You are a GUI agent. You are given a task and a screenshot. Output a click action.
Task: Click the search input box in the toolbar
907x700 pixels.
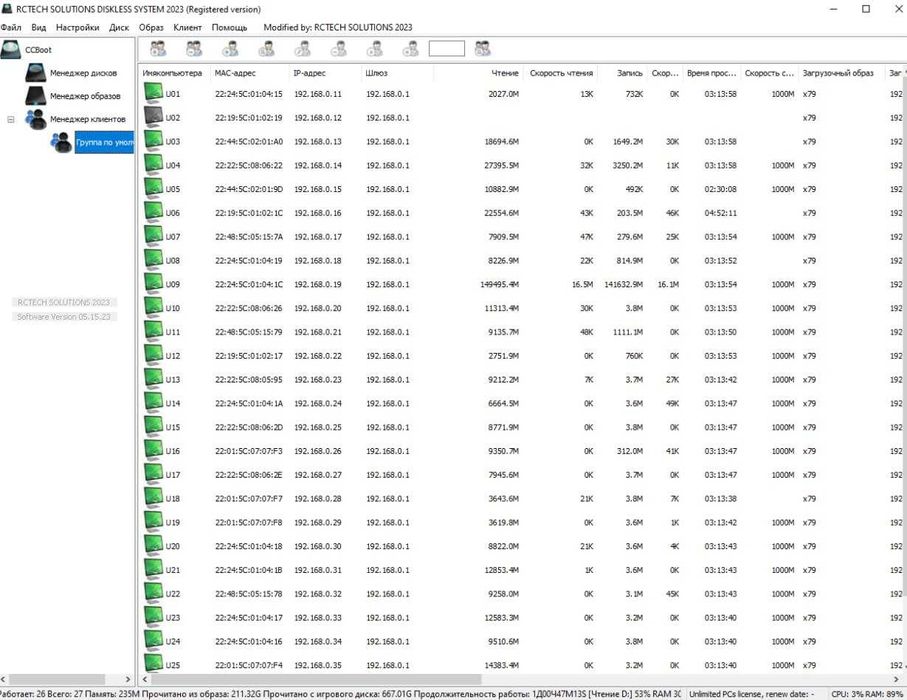click(x=447, y=49)
